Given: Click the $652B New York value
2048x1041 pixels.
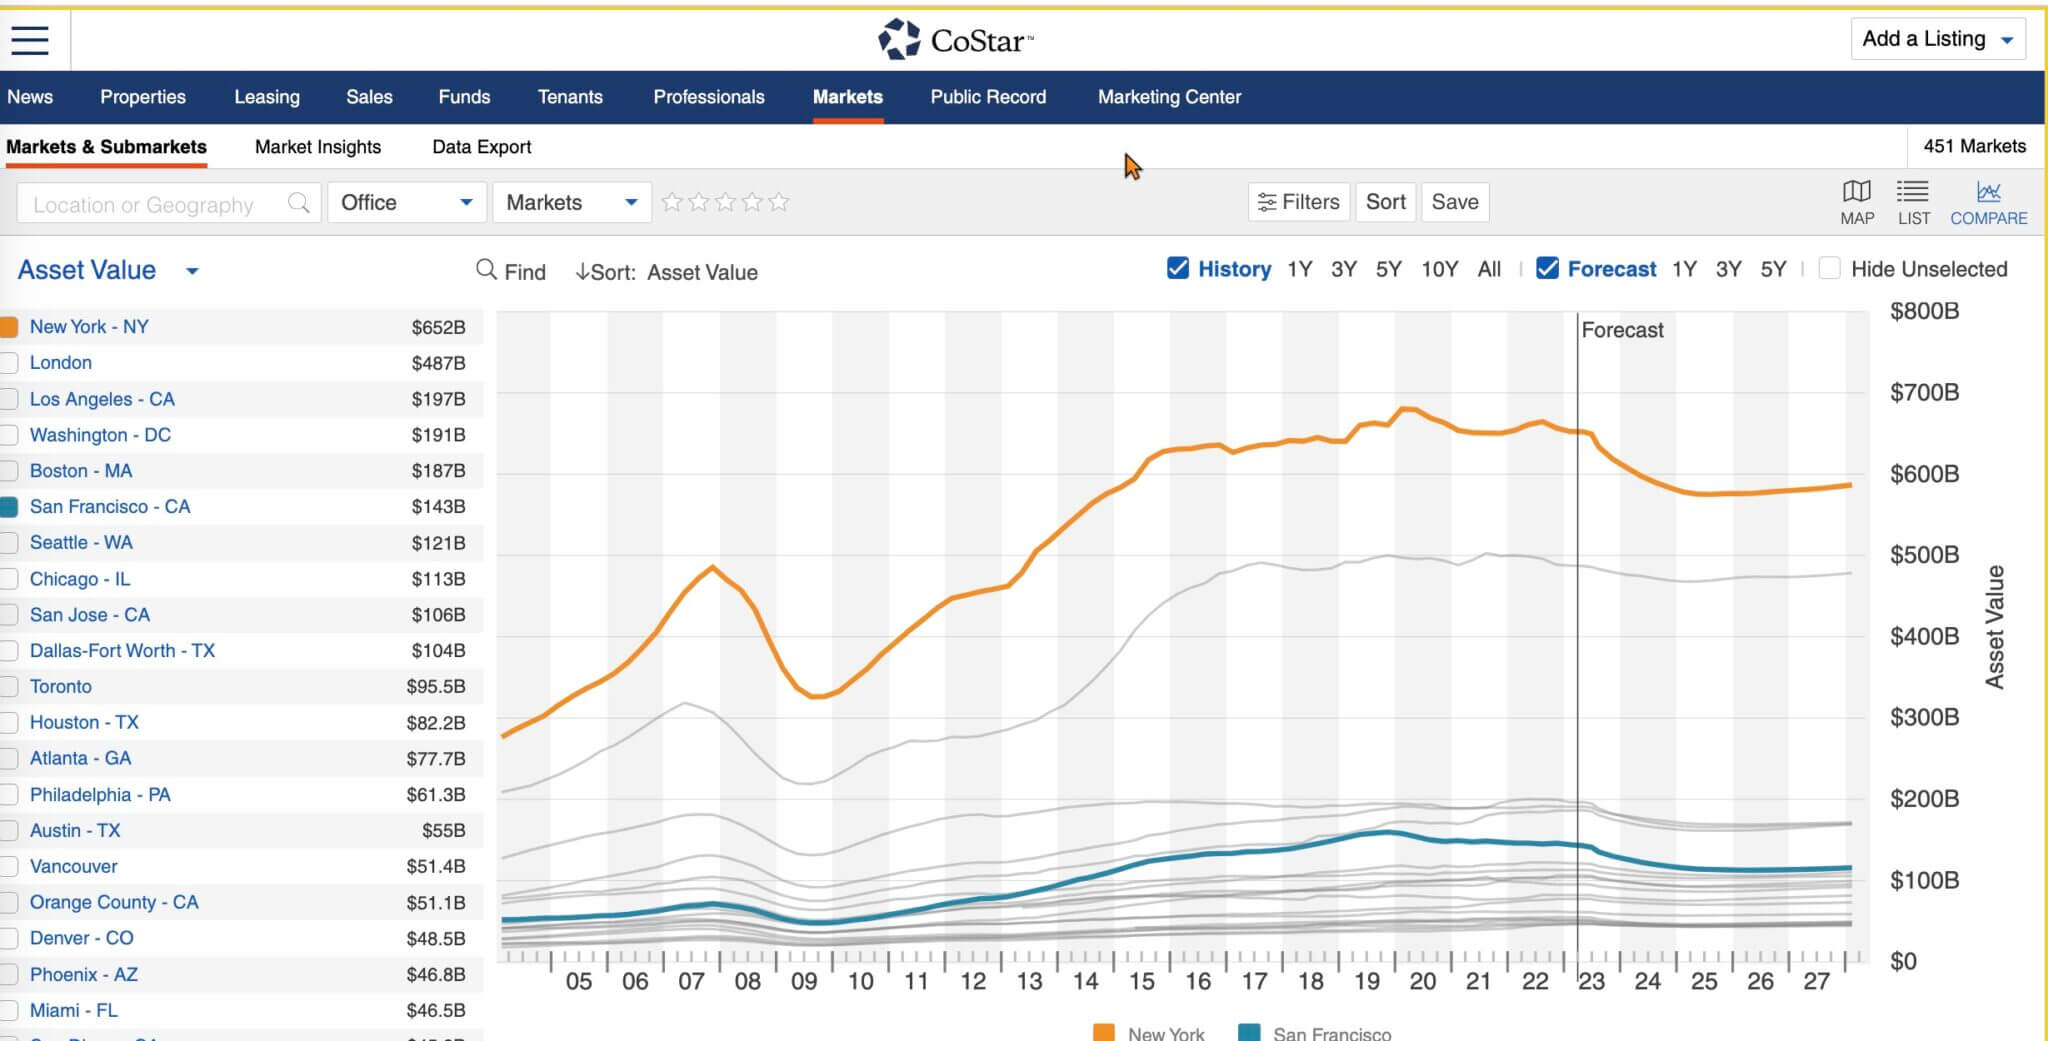Looking at the screenshot, I should click(x=438, y=327).
